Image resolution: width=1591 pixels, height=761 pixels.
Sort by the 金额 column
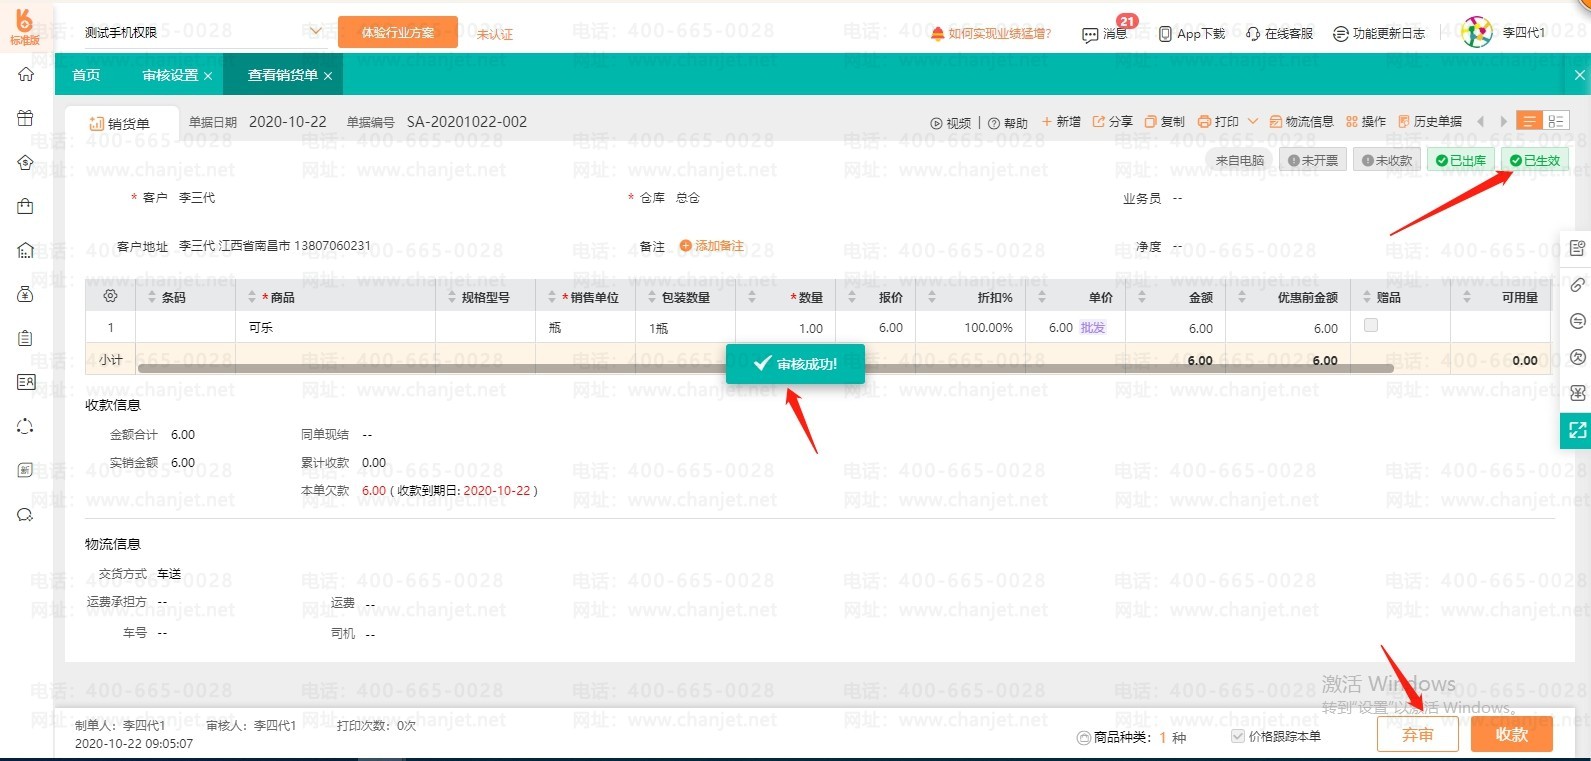pos(1141,297)
